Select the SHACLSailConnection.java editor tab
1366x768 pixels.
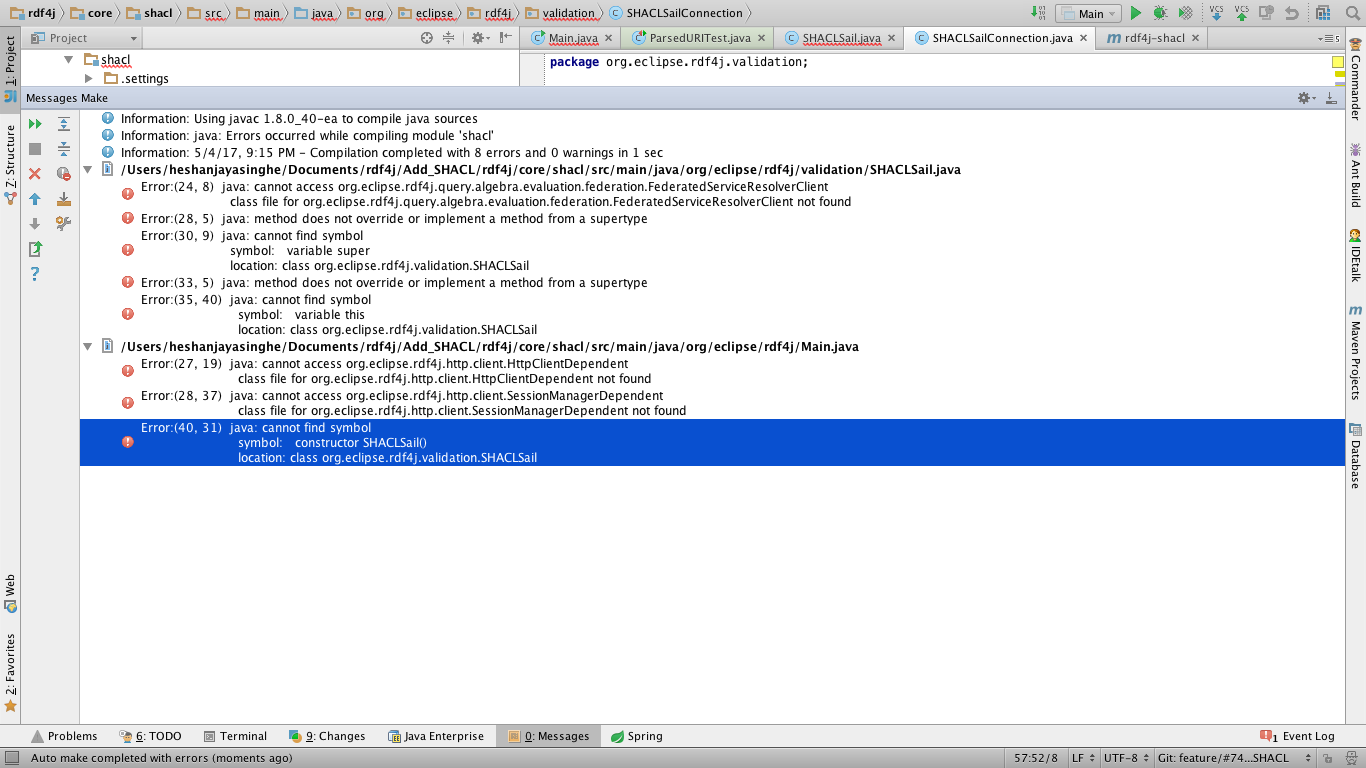[x=1000, y=38]
